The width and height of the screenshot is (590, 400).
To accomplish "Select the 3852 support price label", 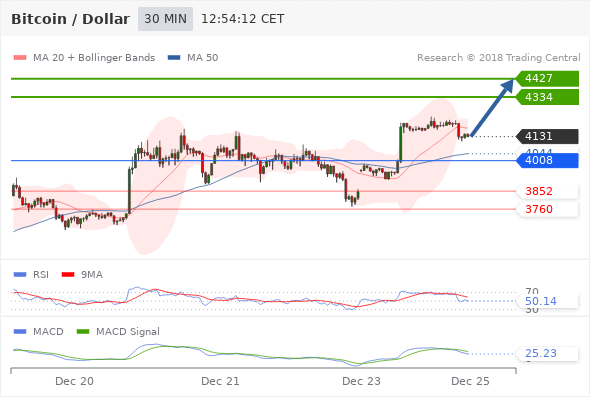I will 547,191.
